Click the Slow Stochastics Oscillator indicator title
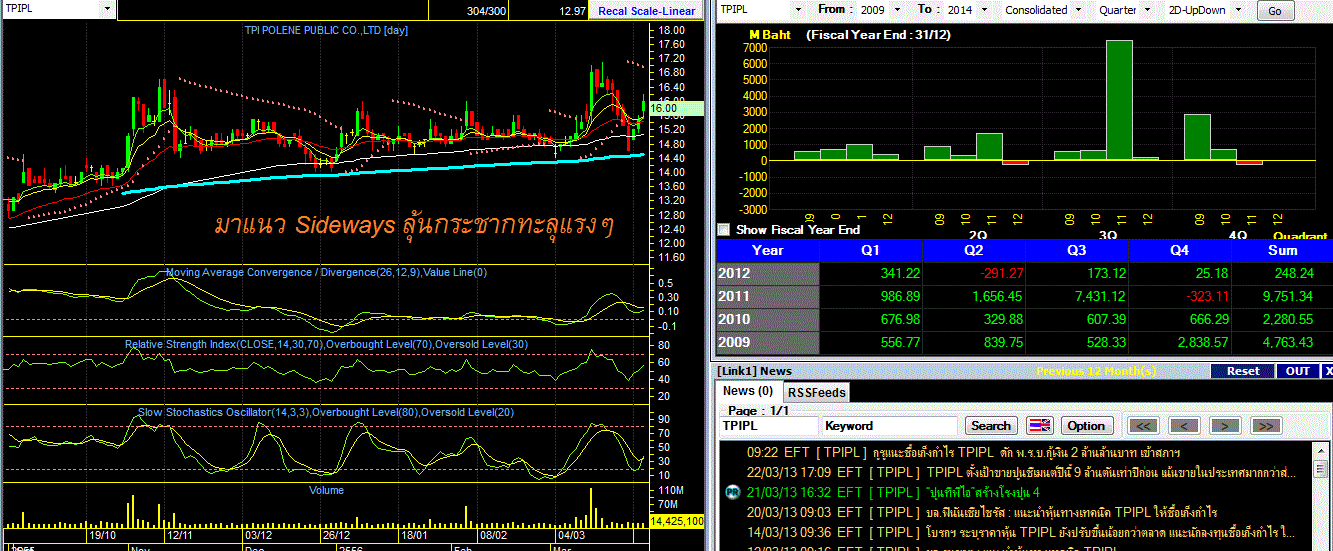Image resolution: width=1333 pixels, height=551 pixels. click(x=326, y=412)
